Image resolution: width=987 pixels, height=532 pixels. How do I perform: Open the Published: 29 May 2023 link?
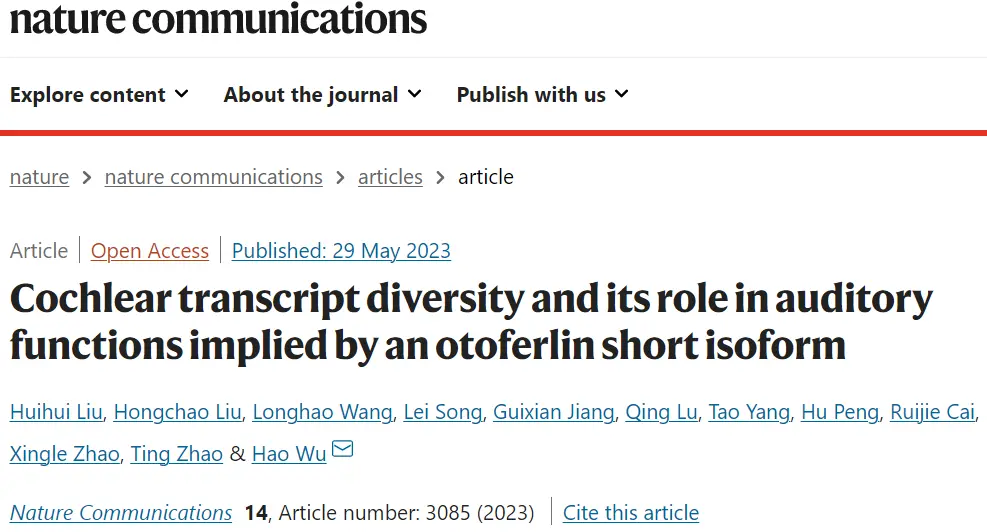click(341, 250)
